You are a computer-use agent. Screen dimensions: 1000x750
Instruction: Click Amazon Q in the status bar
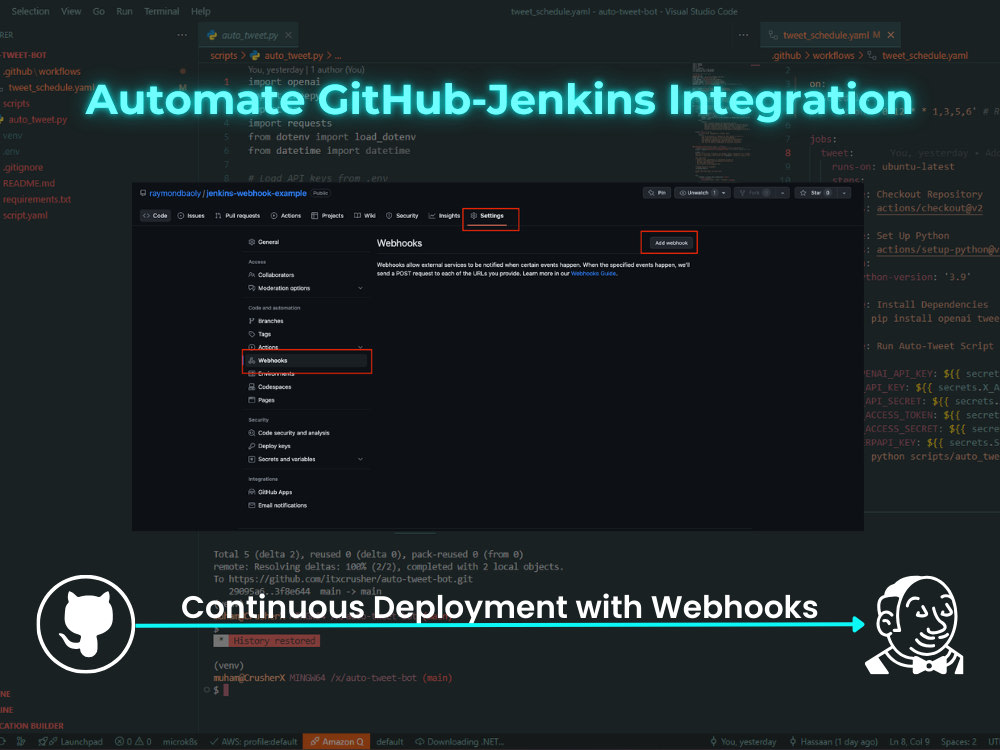point(337,742)
